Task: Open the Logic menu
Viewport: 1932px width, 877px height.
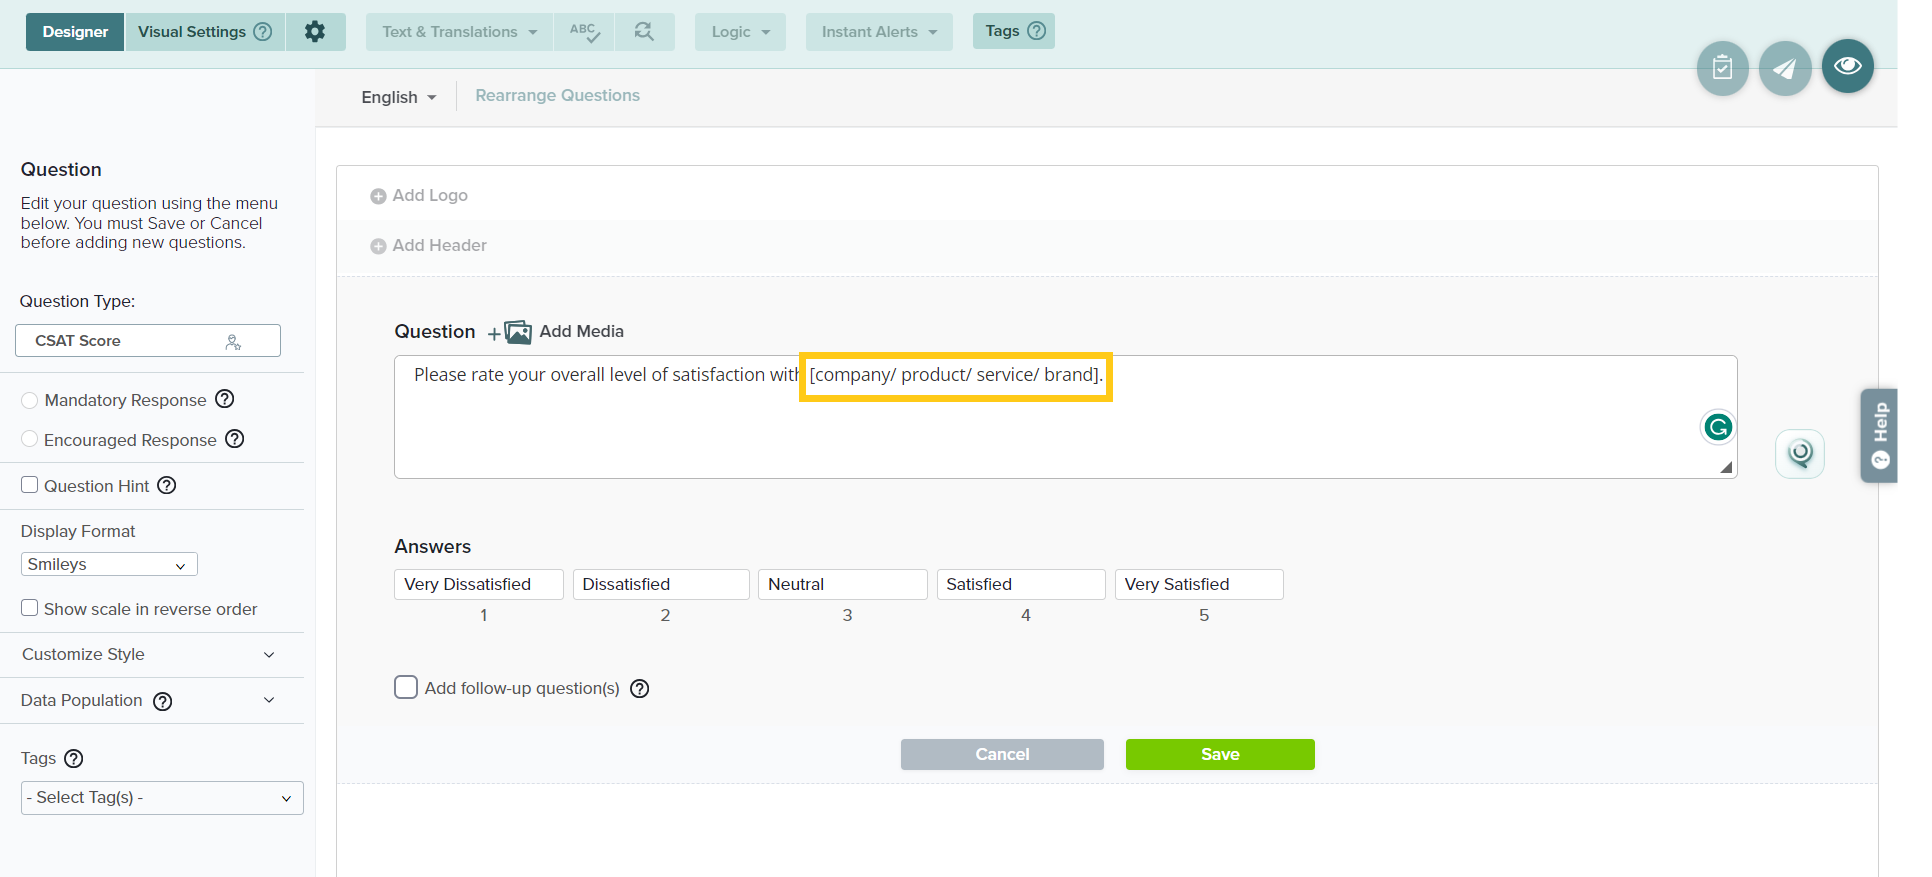Action: pos(740,32)
